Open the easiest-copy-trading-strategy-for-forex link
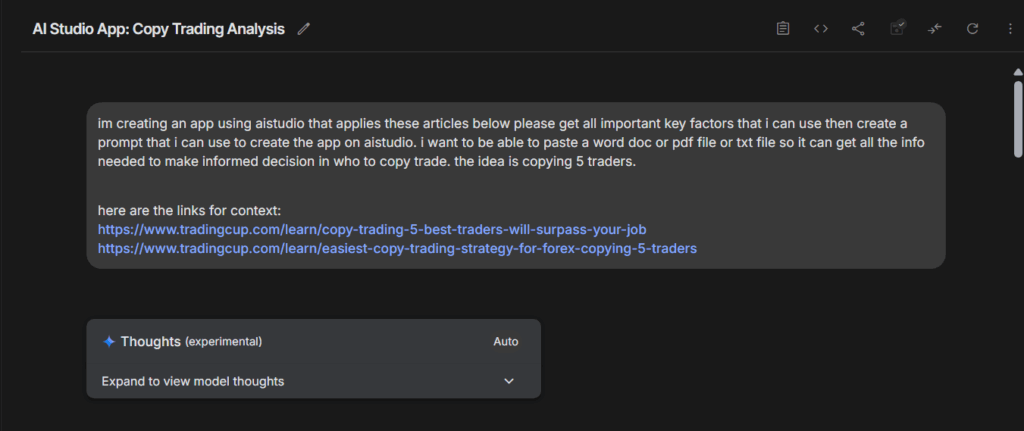 (397, 248)
